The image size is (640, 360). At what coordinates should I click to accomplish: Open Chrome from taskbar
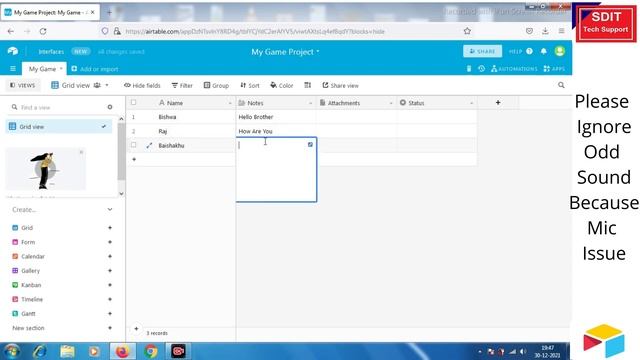(151, 351)
